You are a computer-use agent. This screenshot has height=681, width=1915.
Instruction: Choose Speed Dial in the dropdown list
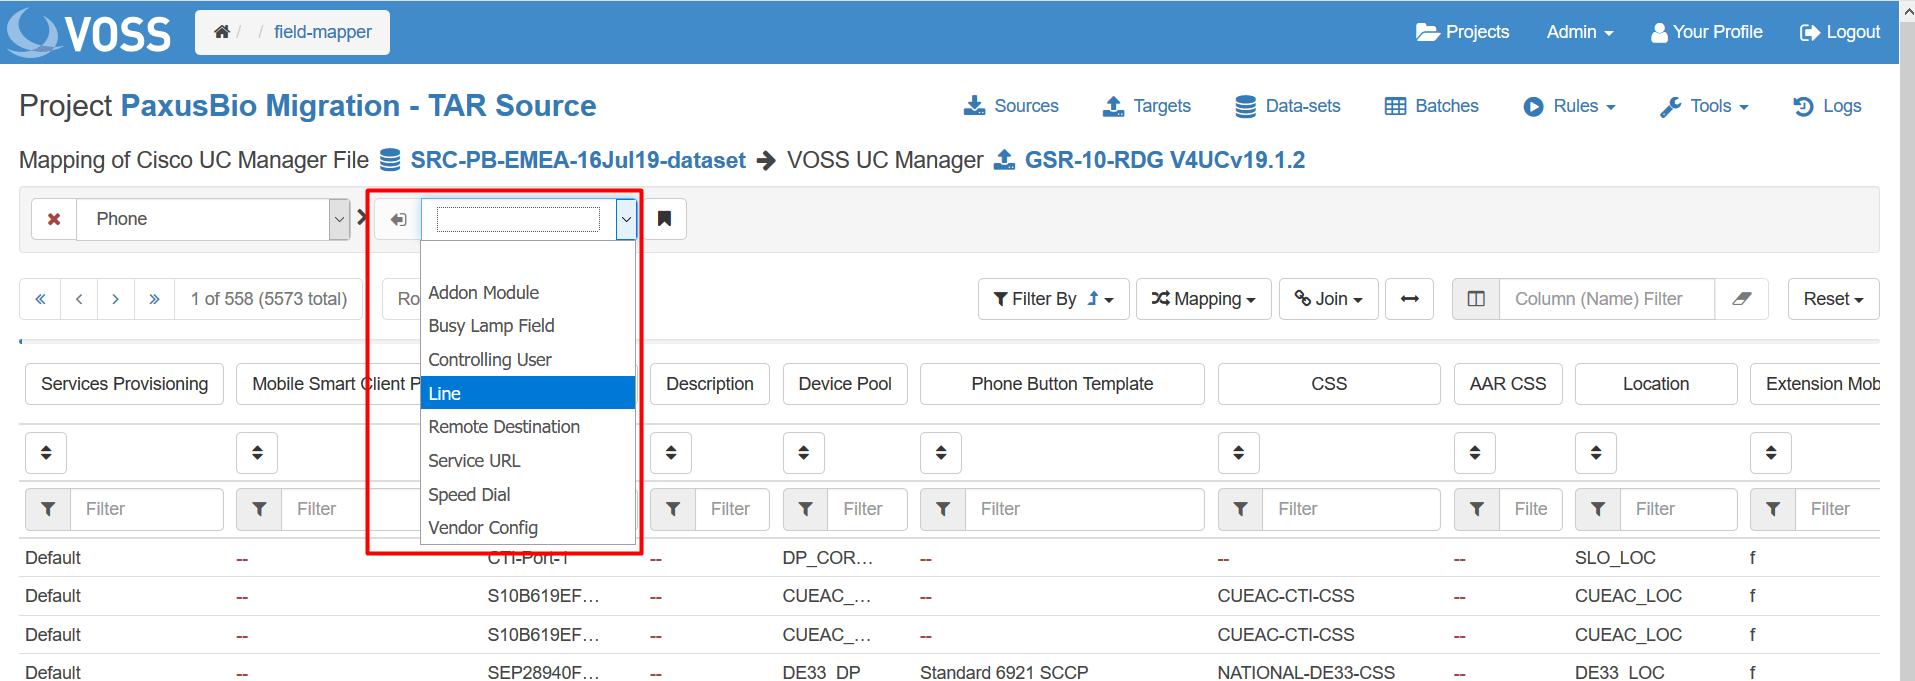tap(527, 494)
